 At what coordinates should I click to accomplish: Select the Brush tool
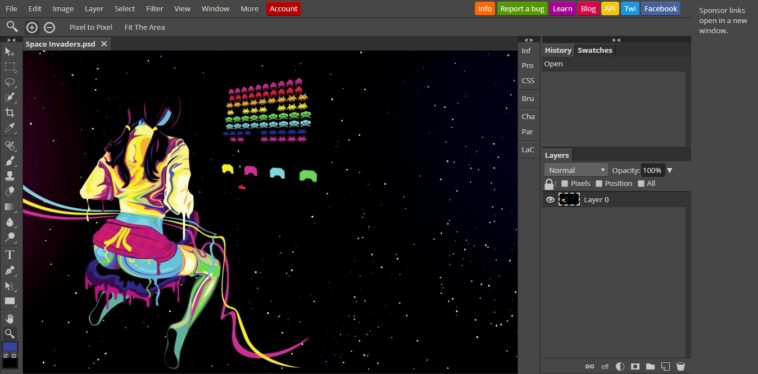(x=10, y=161)
